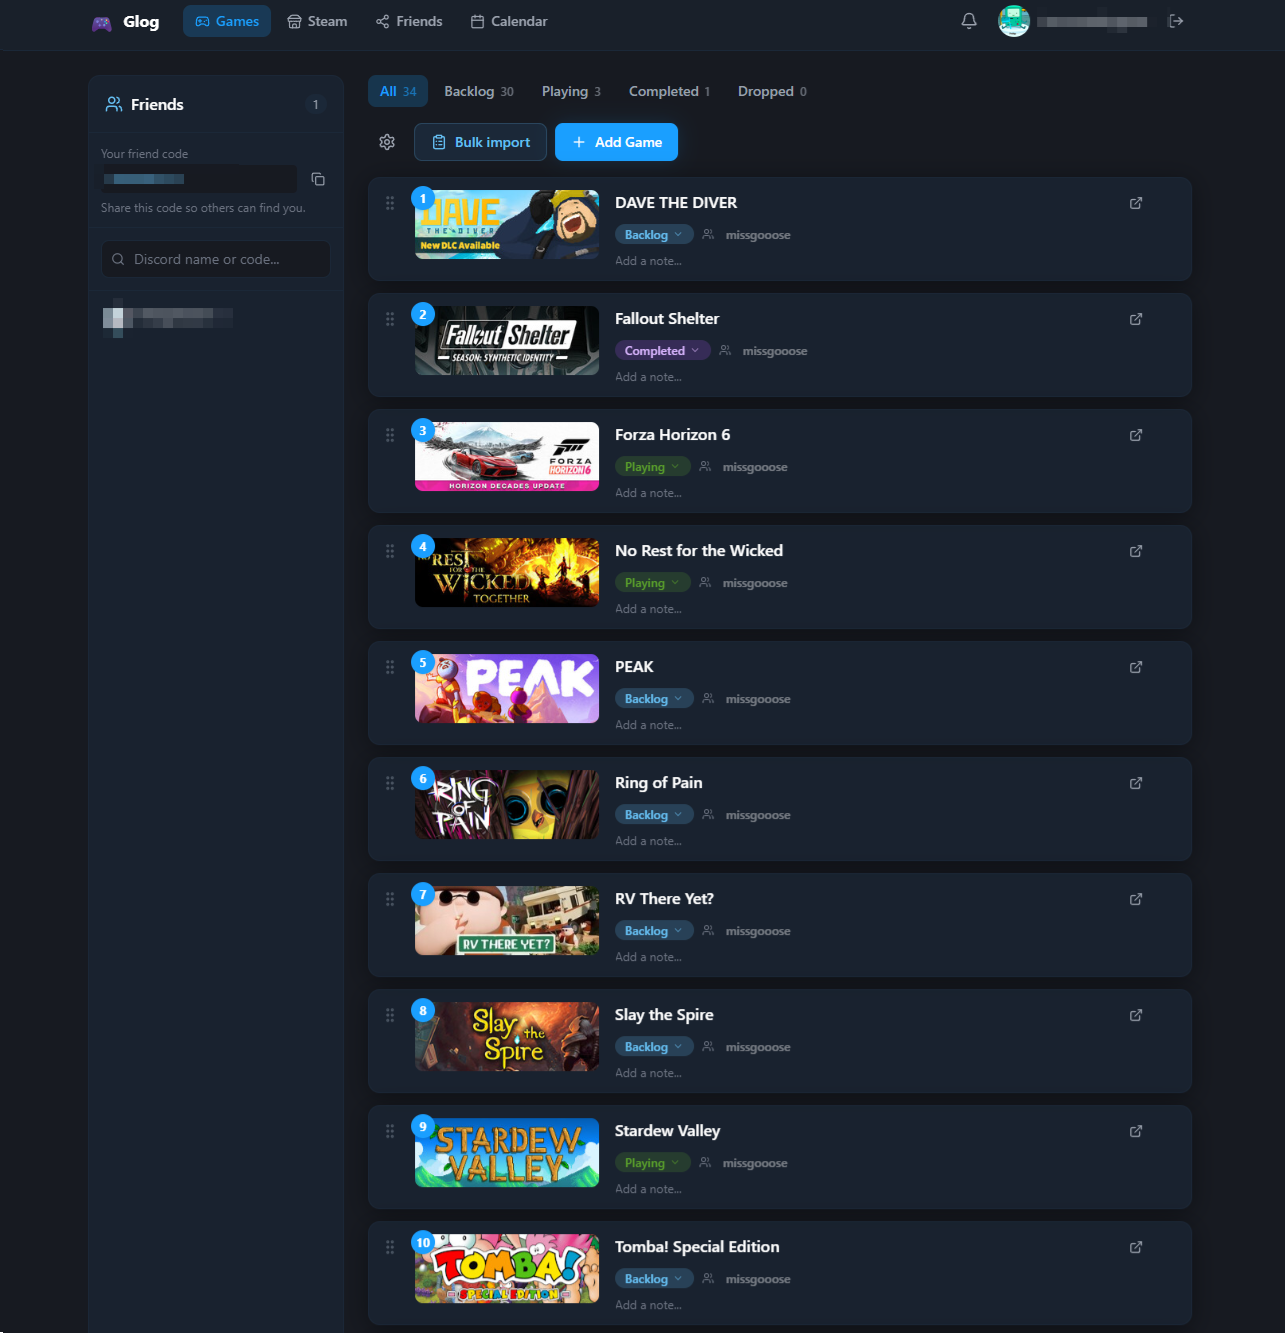Open user profile avatar
Screen dimensions: 1285x1333
1014,21
